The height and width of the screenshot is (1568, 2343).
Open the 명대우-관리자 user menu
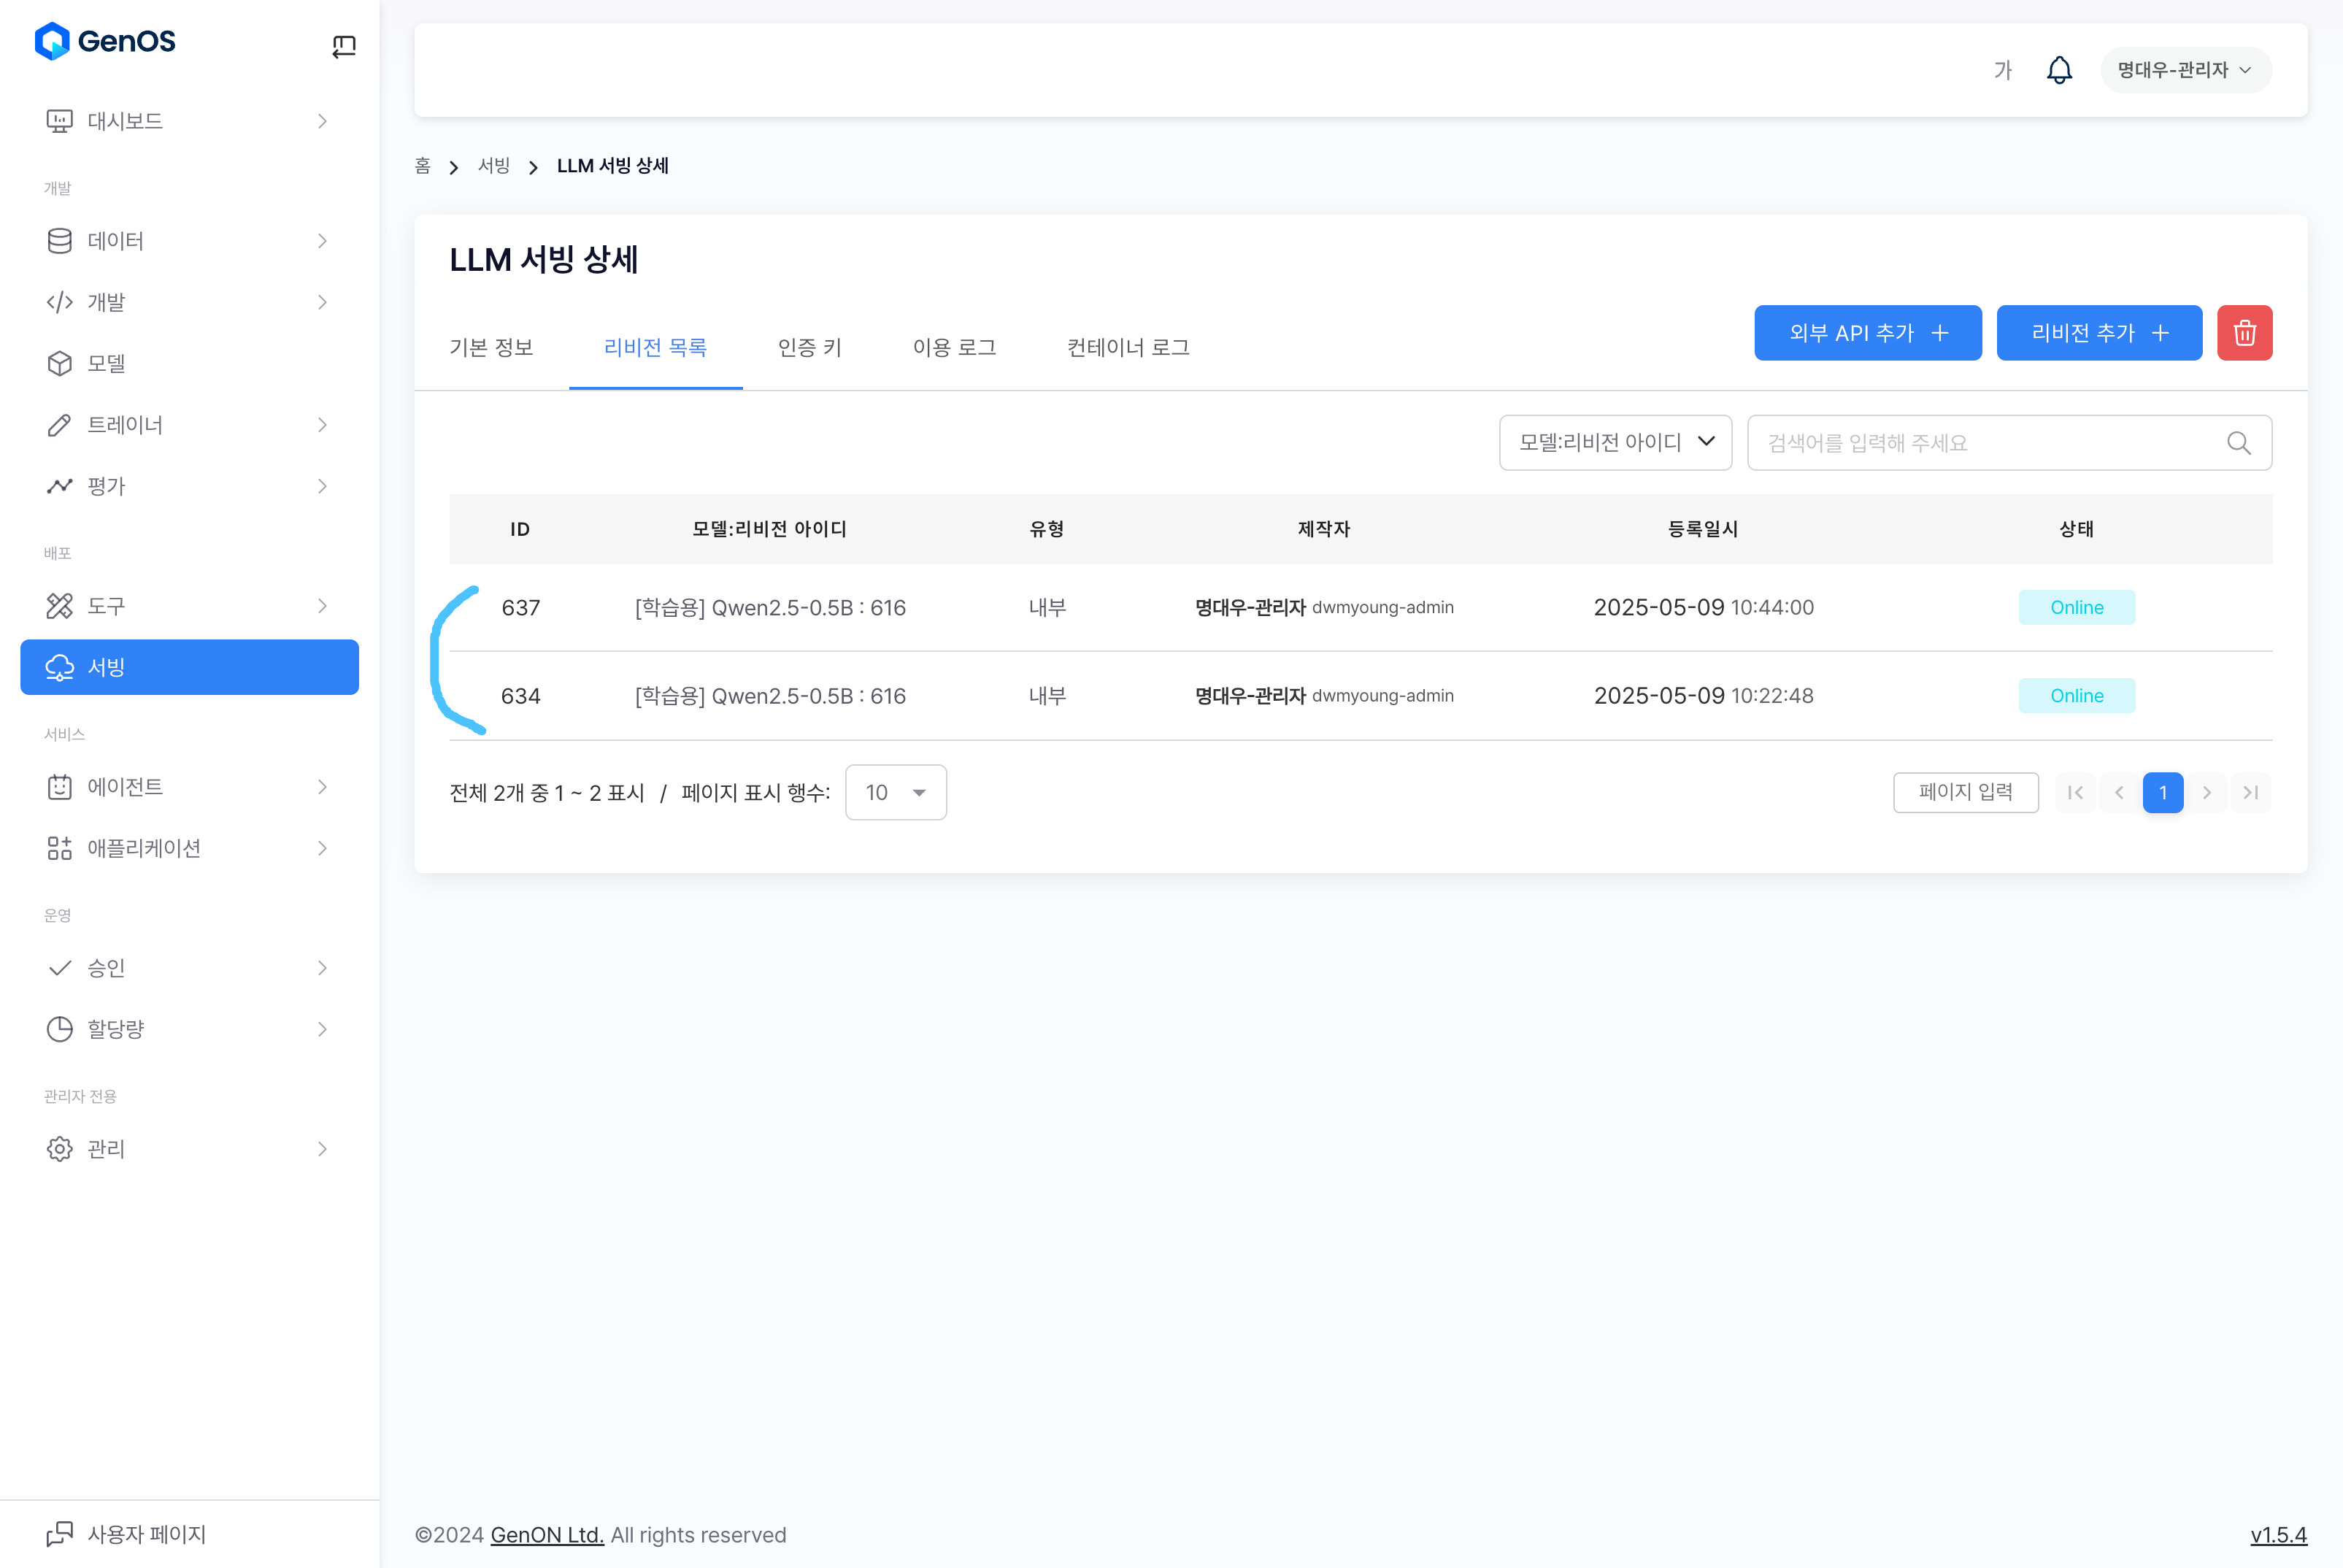tap(2185, 70)
